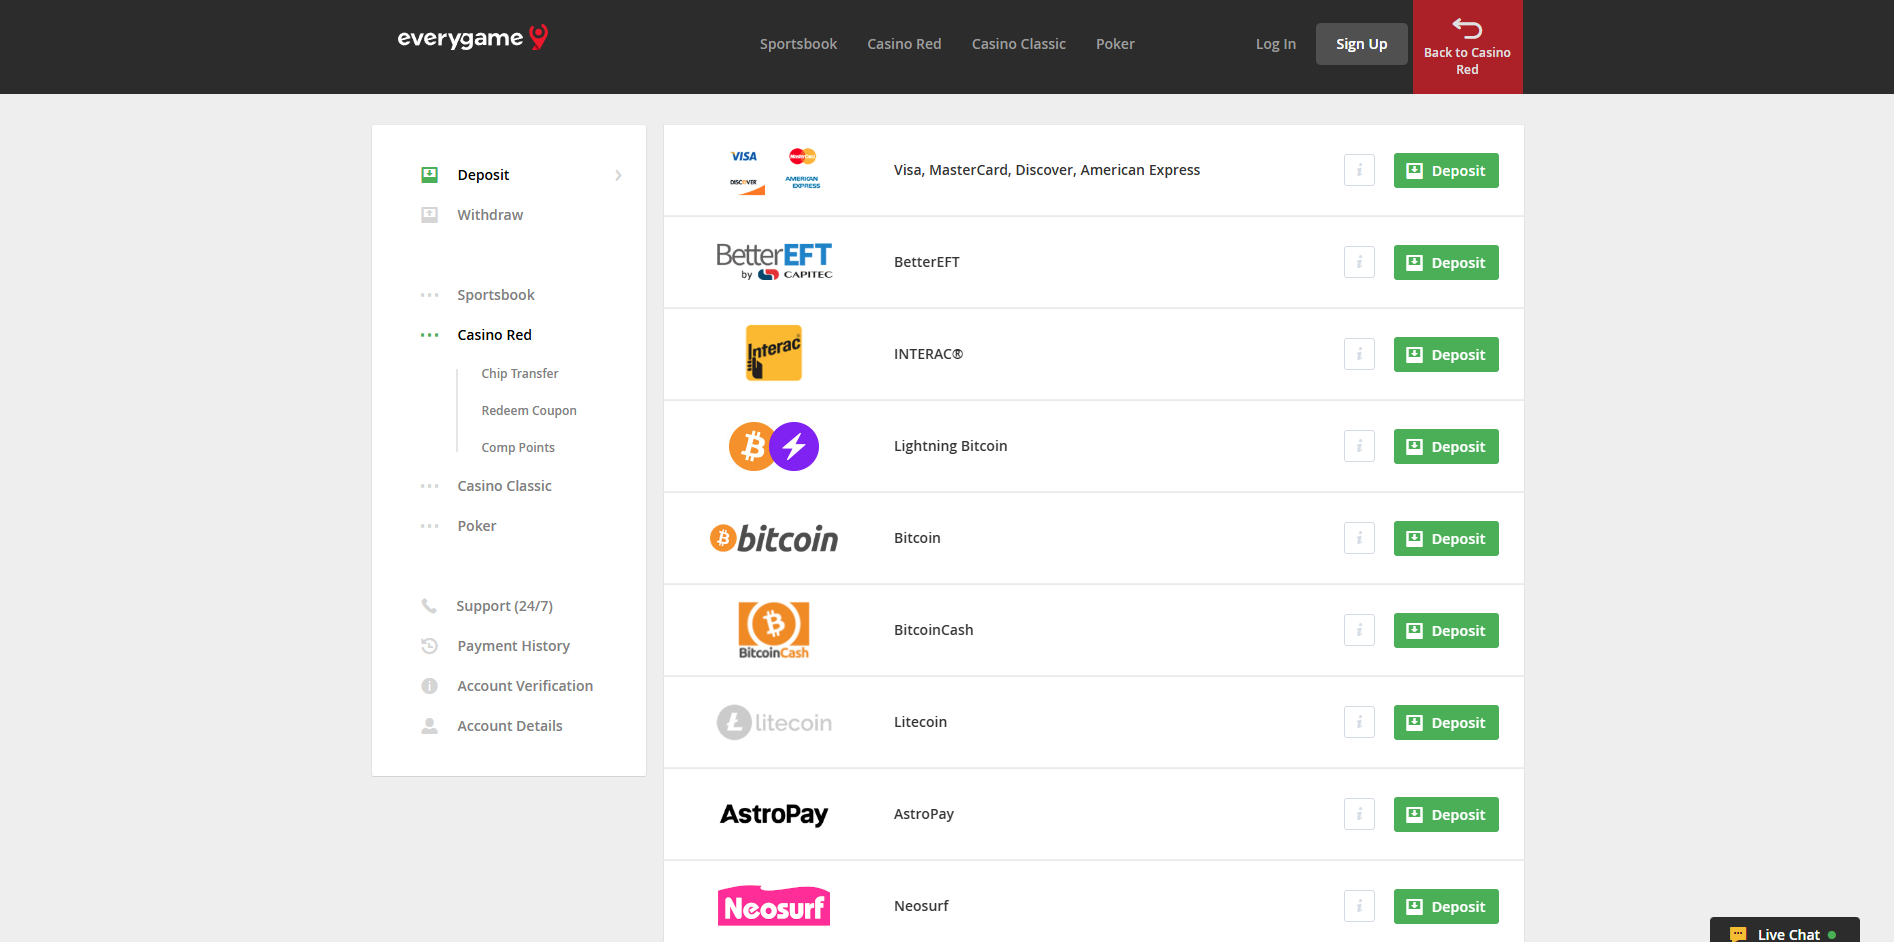This screenshot has height=942, width=1894.
Task: Deposit with Lightning Bitcoin
Action: 1446,446
